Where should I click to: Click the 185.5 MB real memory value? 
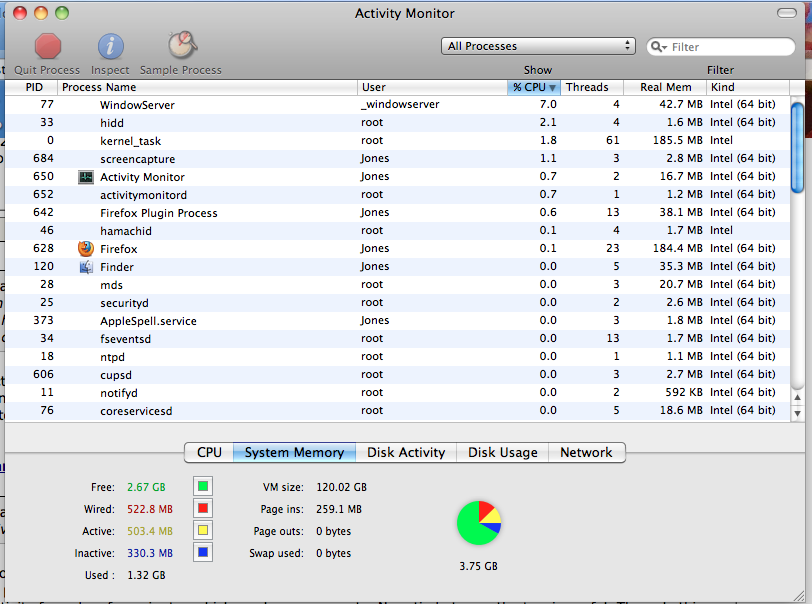677,140
